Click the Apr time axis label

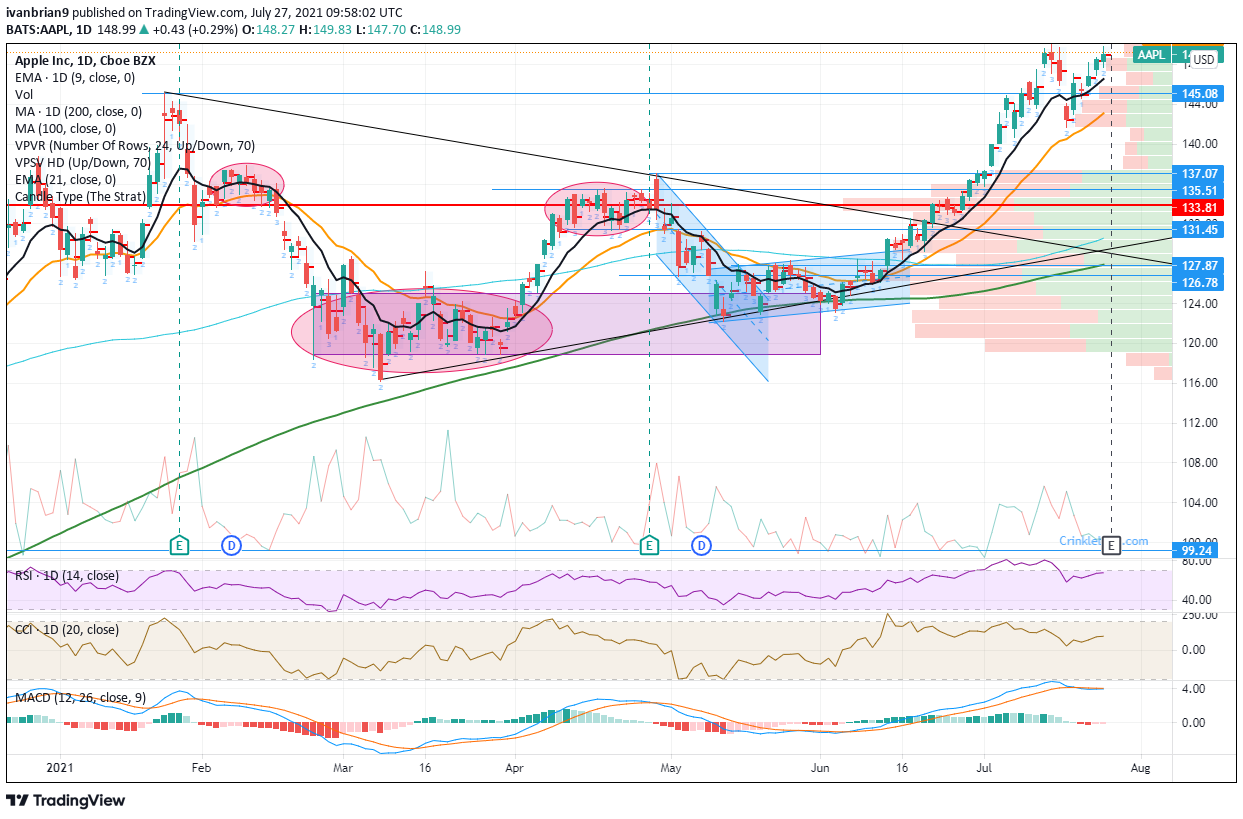coord(515,768)
